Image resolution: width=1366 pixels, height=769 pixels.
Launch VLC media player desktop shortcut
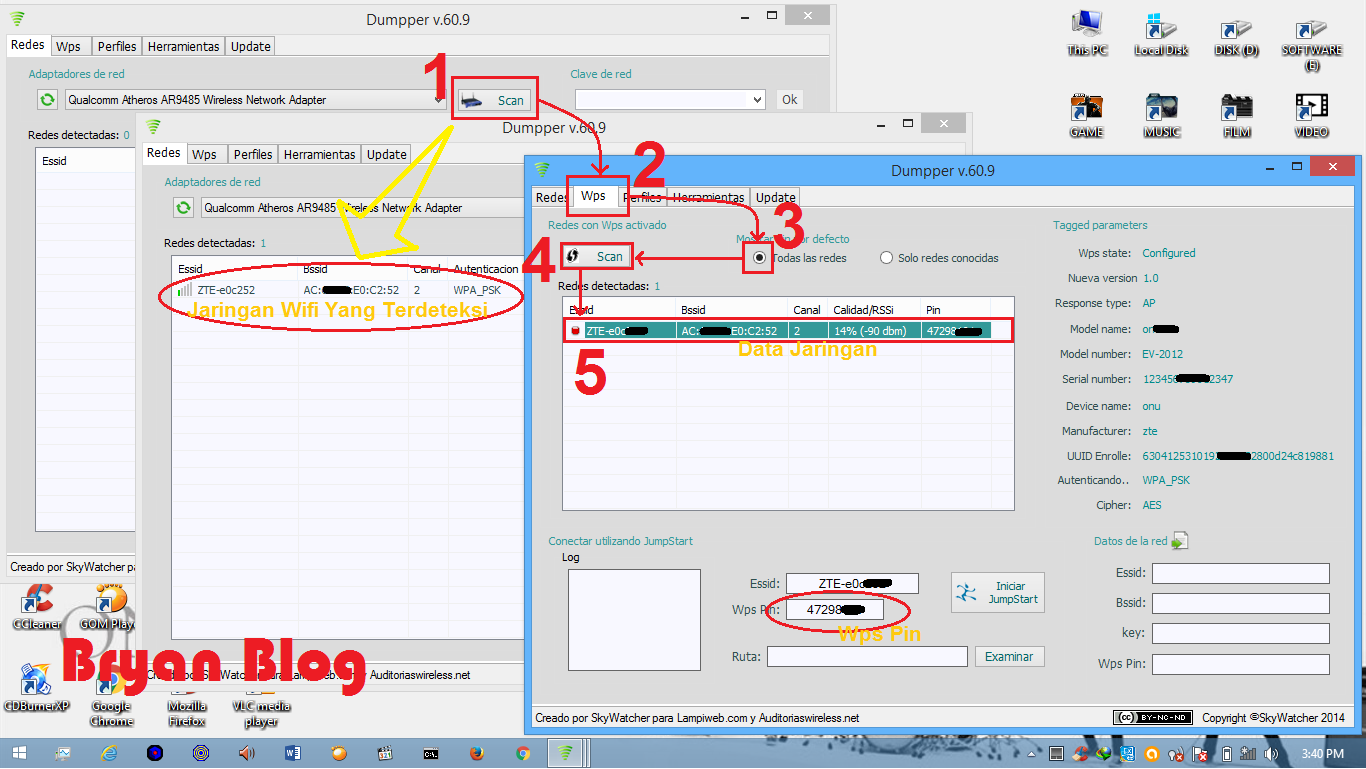tap(261, 705)
